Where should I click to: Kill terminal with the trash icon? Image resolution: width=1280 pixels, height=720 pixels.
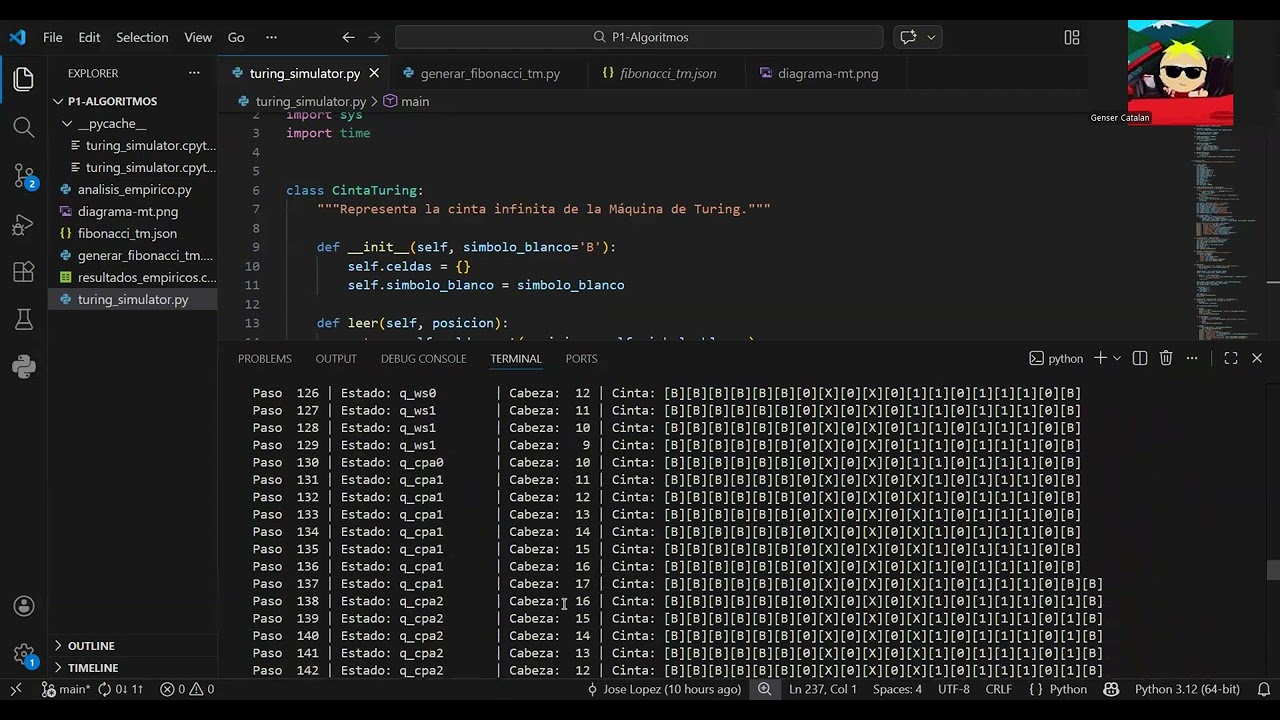pos(1166,358)
